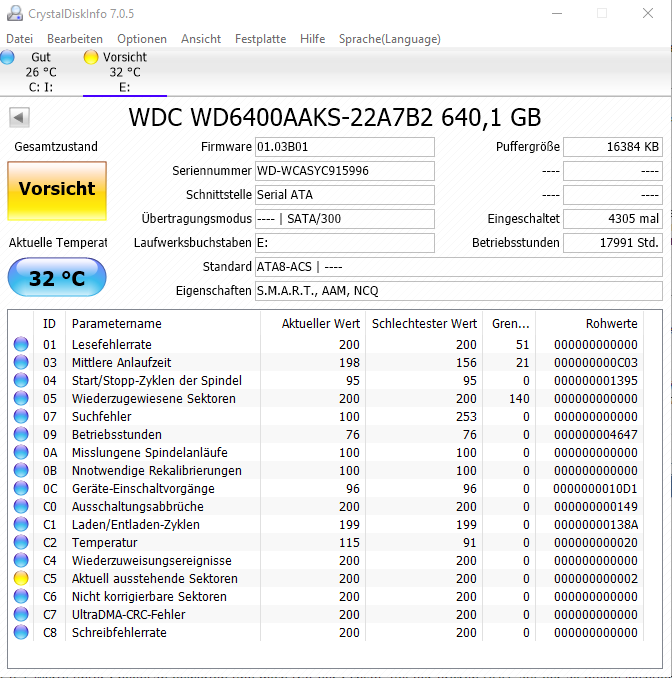Viewport: 672px width, 678px height.
Task: Select the Lesefehlerrate parameter name
Action: [x=112, y=345]
